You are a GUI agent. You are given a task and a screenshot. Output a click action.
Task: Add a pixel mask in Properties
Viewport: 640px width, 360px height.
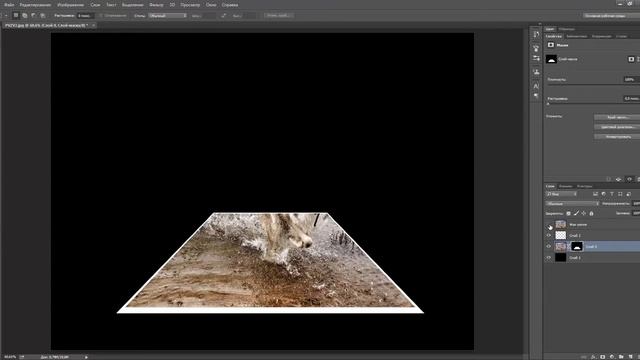click(631, 59)
